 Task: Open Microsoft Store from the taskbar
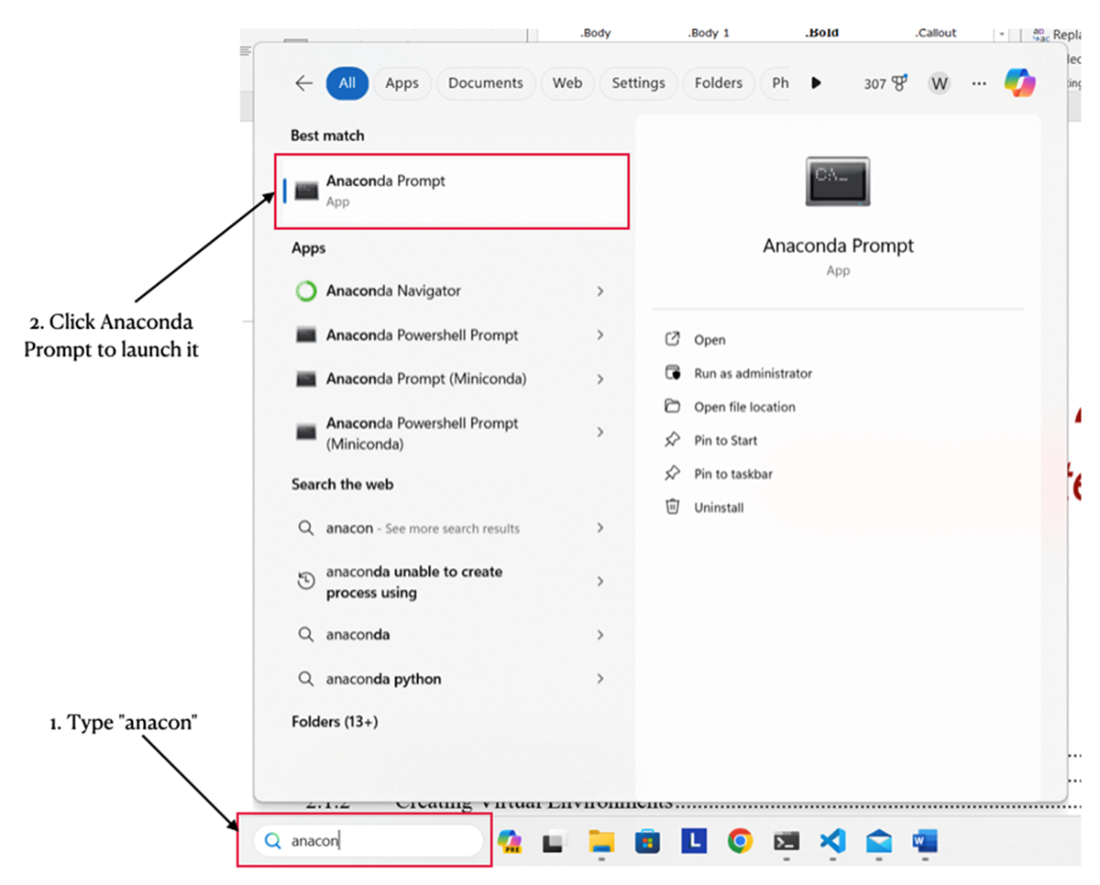[x=648, y=842]
